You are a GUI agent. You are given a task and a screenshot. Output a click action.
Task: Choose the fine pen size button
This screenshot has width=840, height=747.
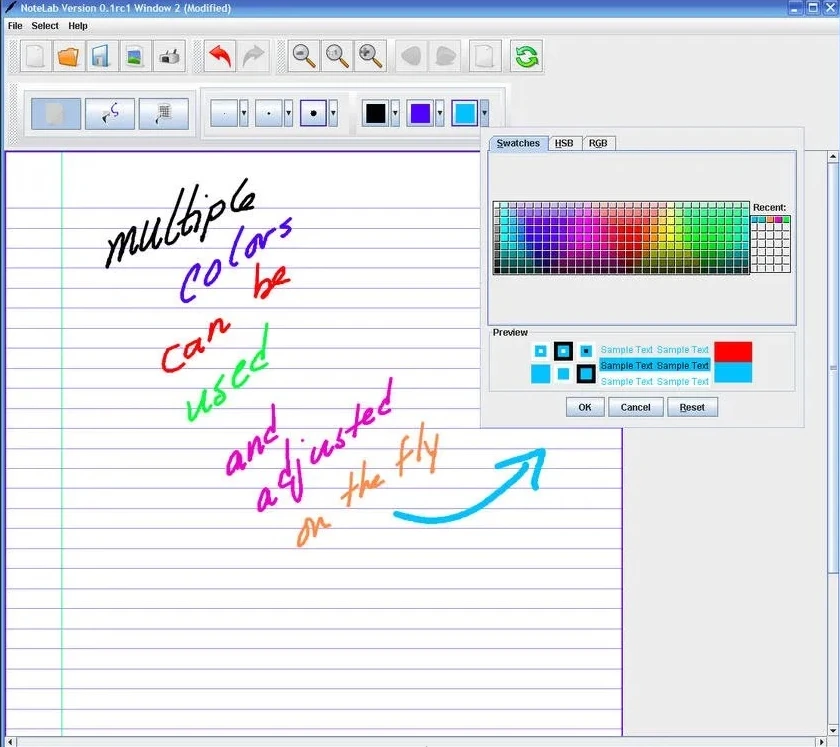(224, 113)
